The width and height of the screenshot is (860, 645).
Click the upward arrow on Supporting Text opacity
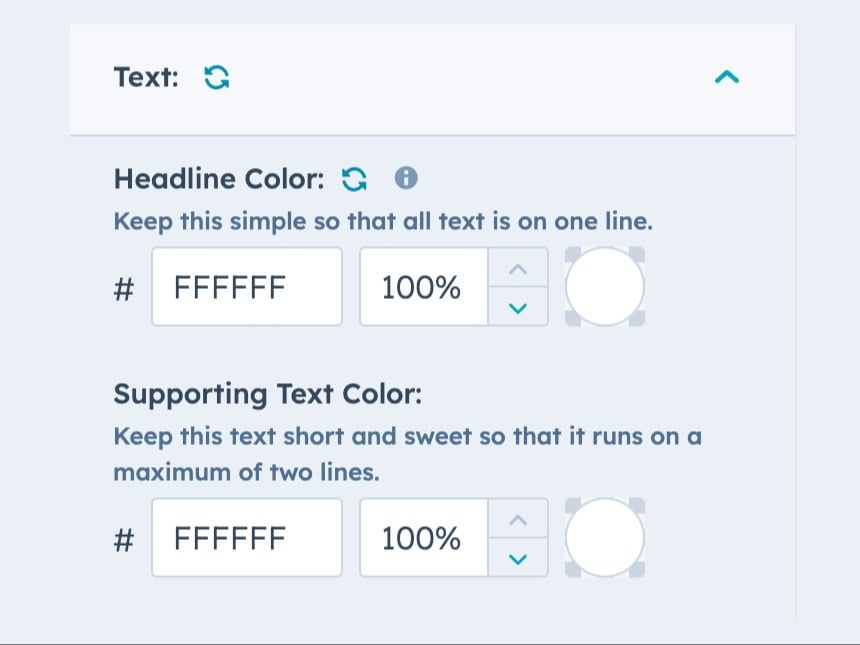point(518,519)
